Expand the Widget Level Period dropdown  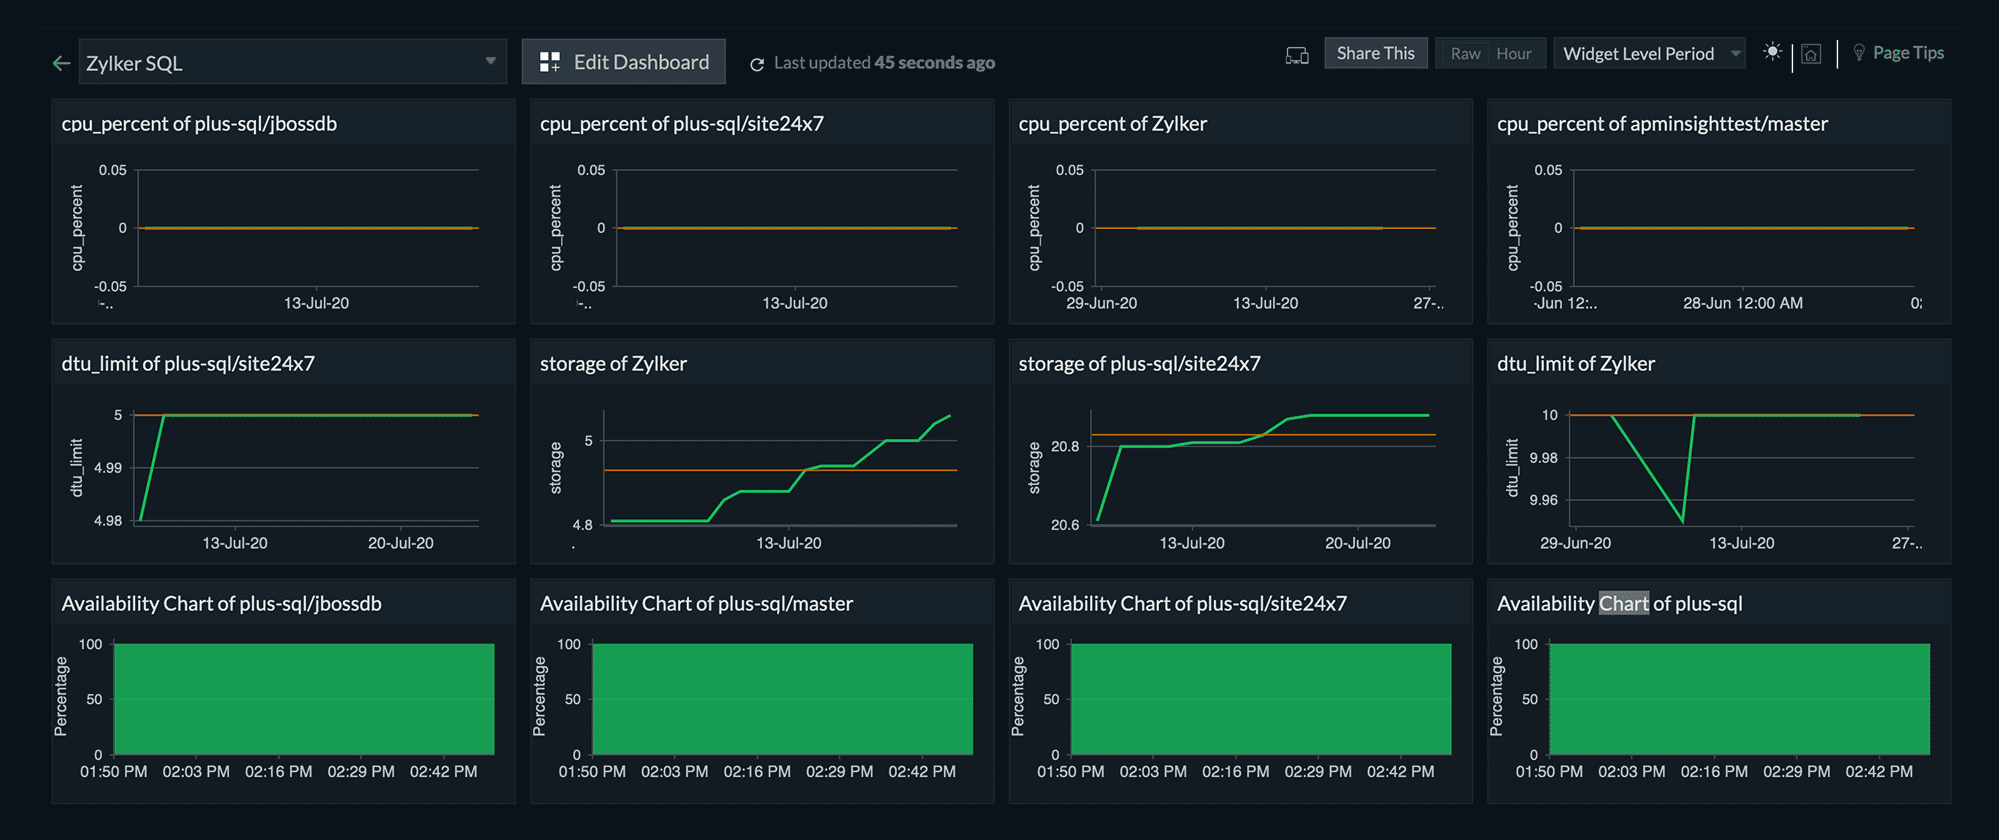coord(1647,54)
